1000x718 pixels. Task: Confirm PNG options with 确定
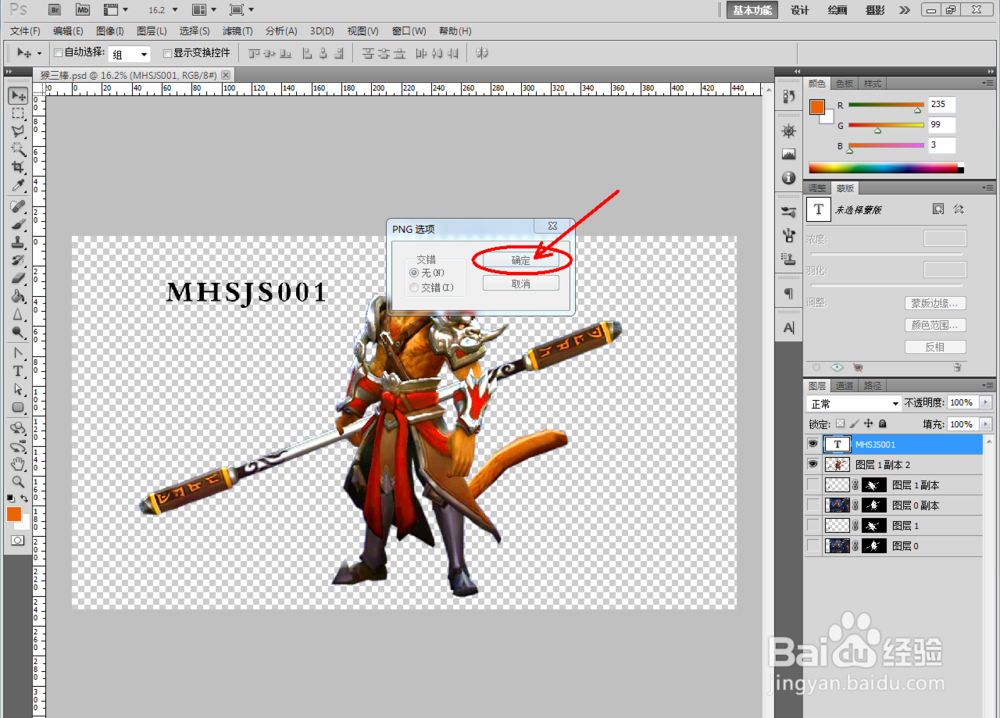[x=520, y=260]
